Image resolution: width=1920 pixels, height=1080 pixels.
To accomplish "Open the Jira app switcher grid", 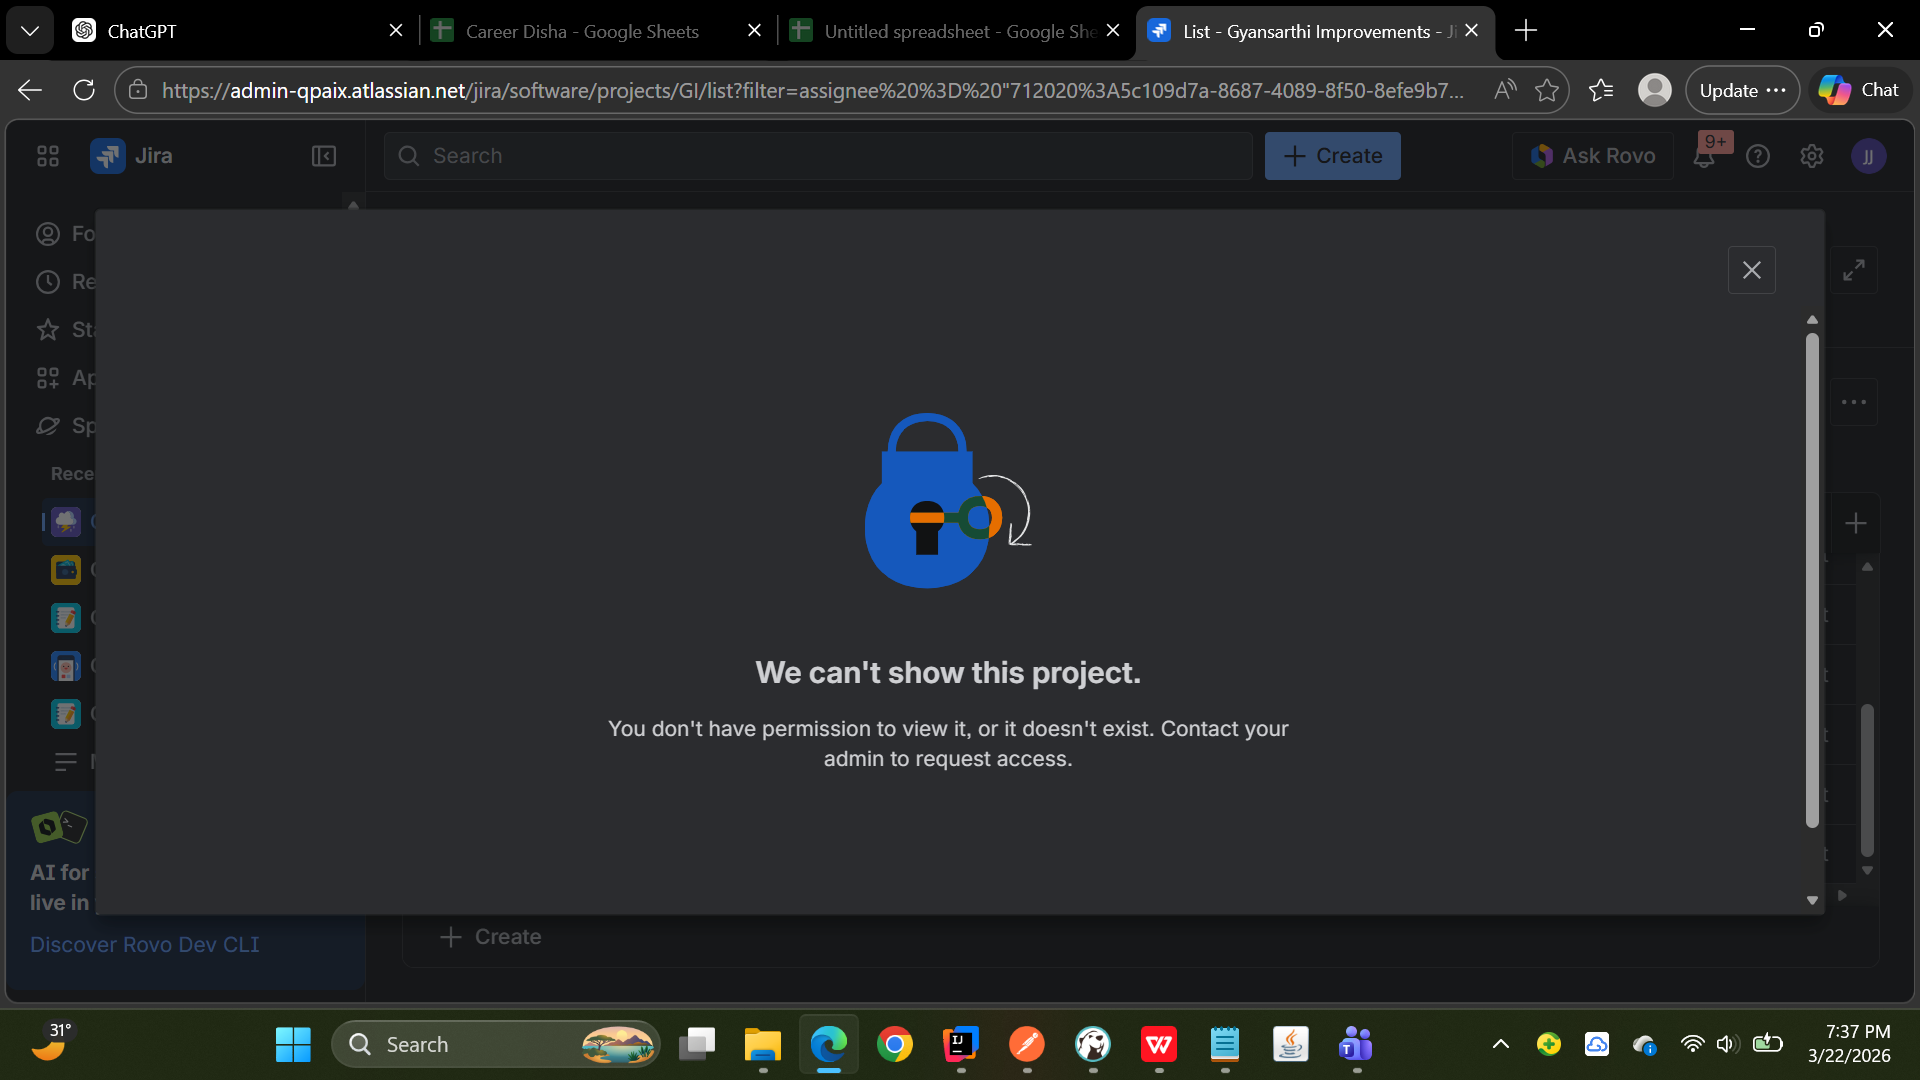I will 48,156.
